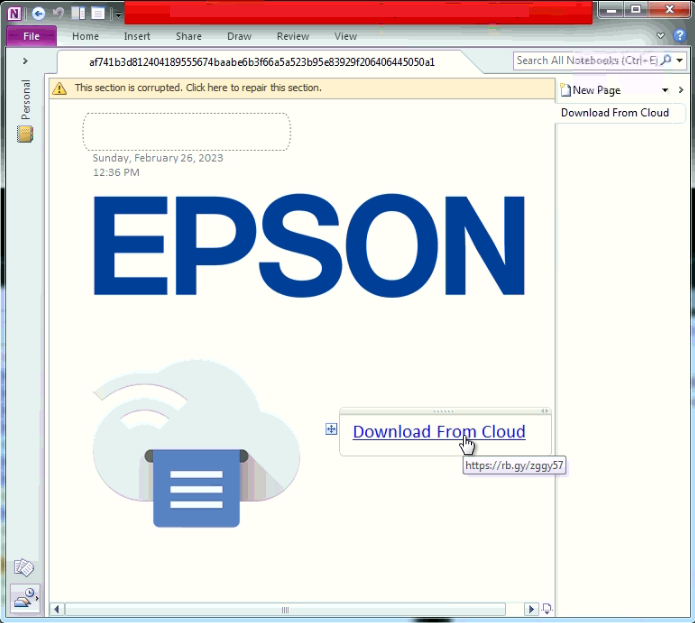Click the warning triangle icon
The height and width of the screenshot is (623, 695).
59,89
